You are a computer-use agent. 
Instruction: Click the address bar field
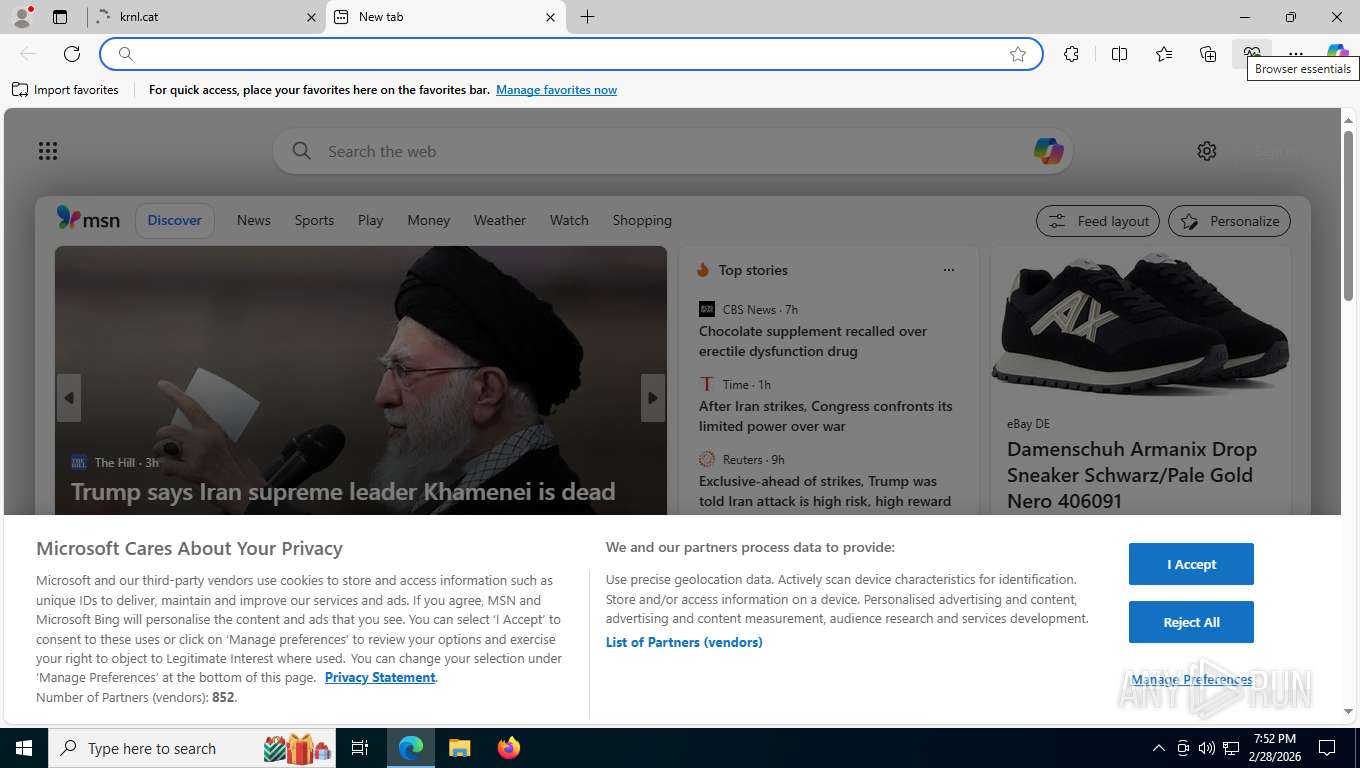point(571,54)
